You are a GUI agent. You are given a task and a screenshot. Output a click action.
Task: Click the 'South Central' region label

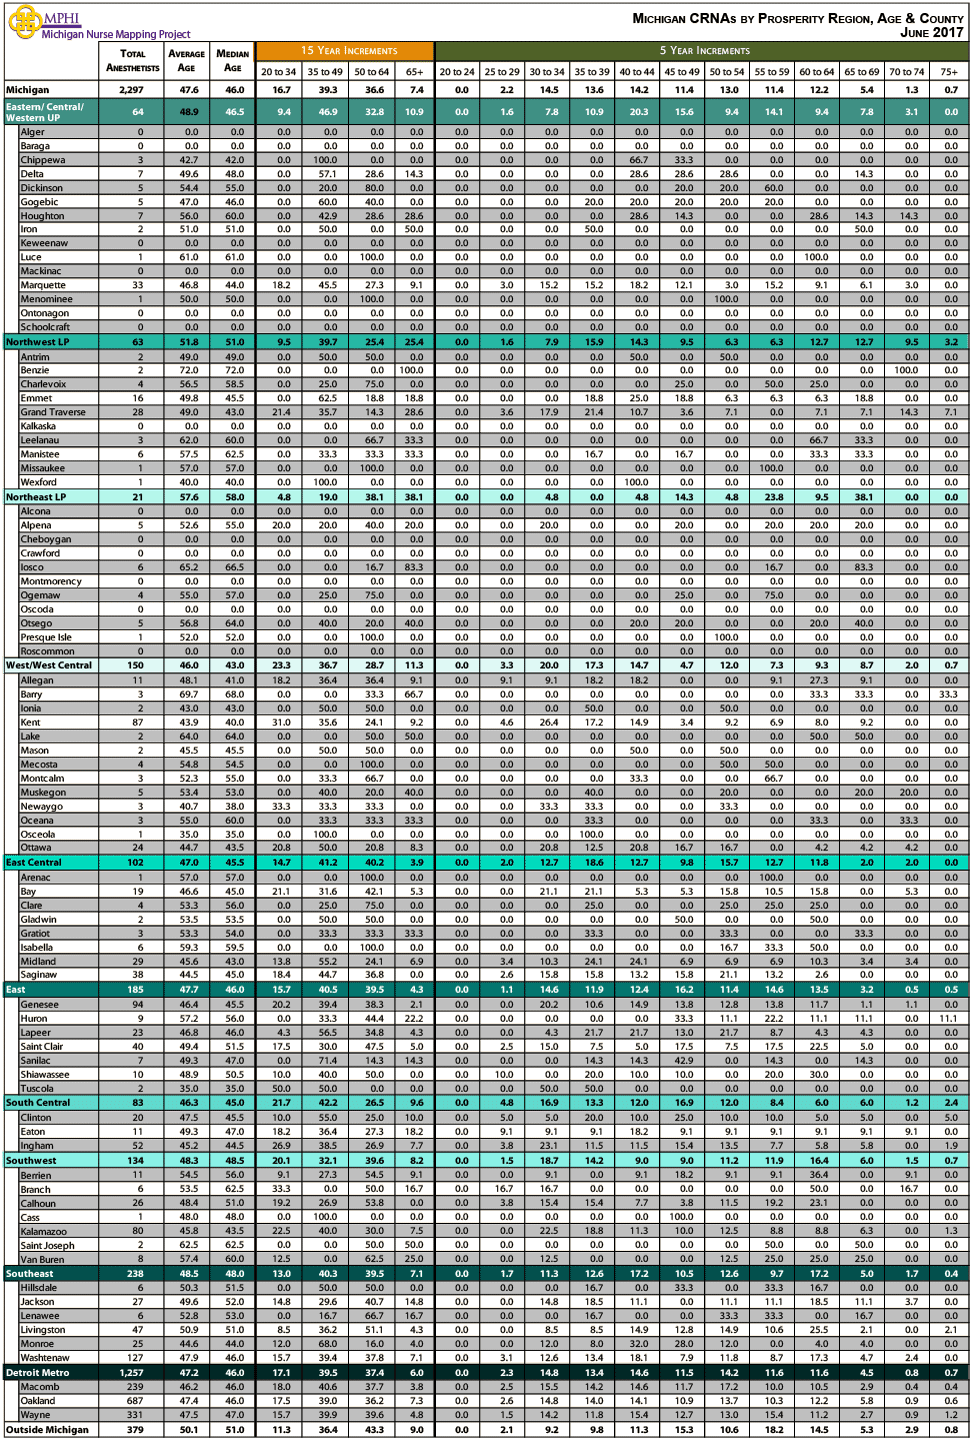click(38, 1102)
